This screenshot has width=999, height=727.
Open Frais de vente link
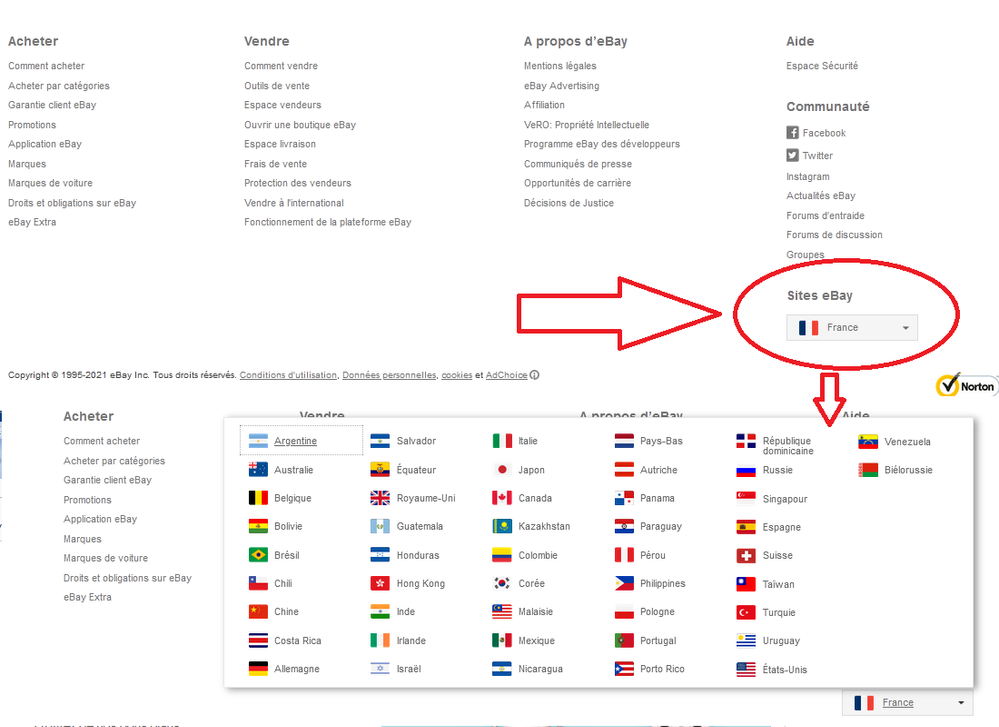(x=275, y=164)
